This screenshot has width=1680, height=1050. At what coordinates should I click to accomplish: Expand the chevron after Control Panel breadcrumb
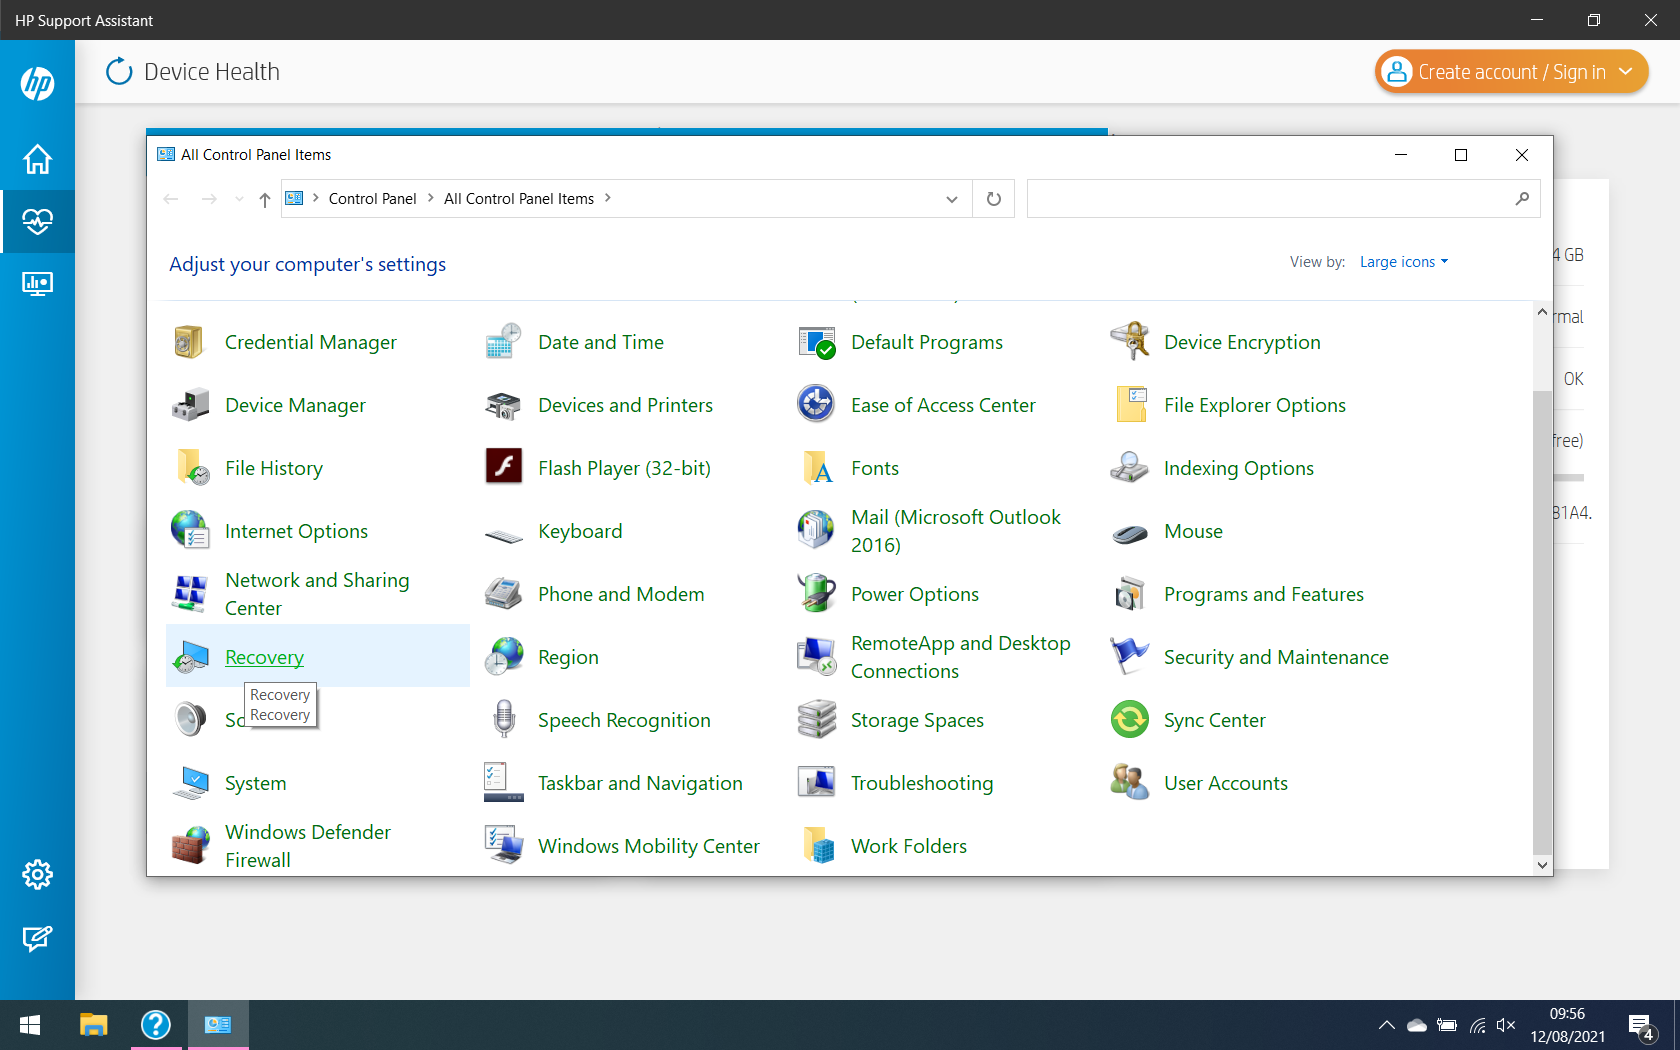(x=431, y=198)
